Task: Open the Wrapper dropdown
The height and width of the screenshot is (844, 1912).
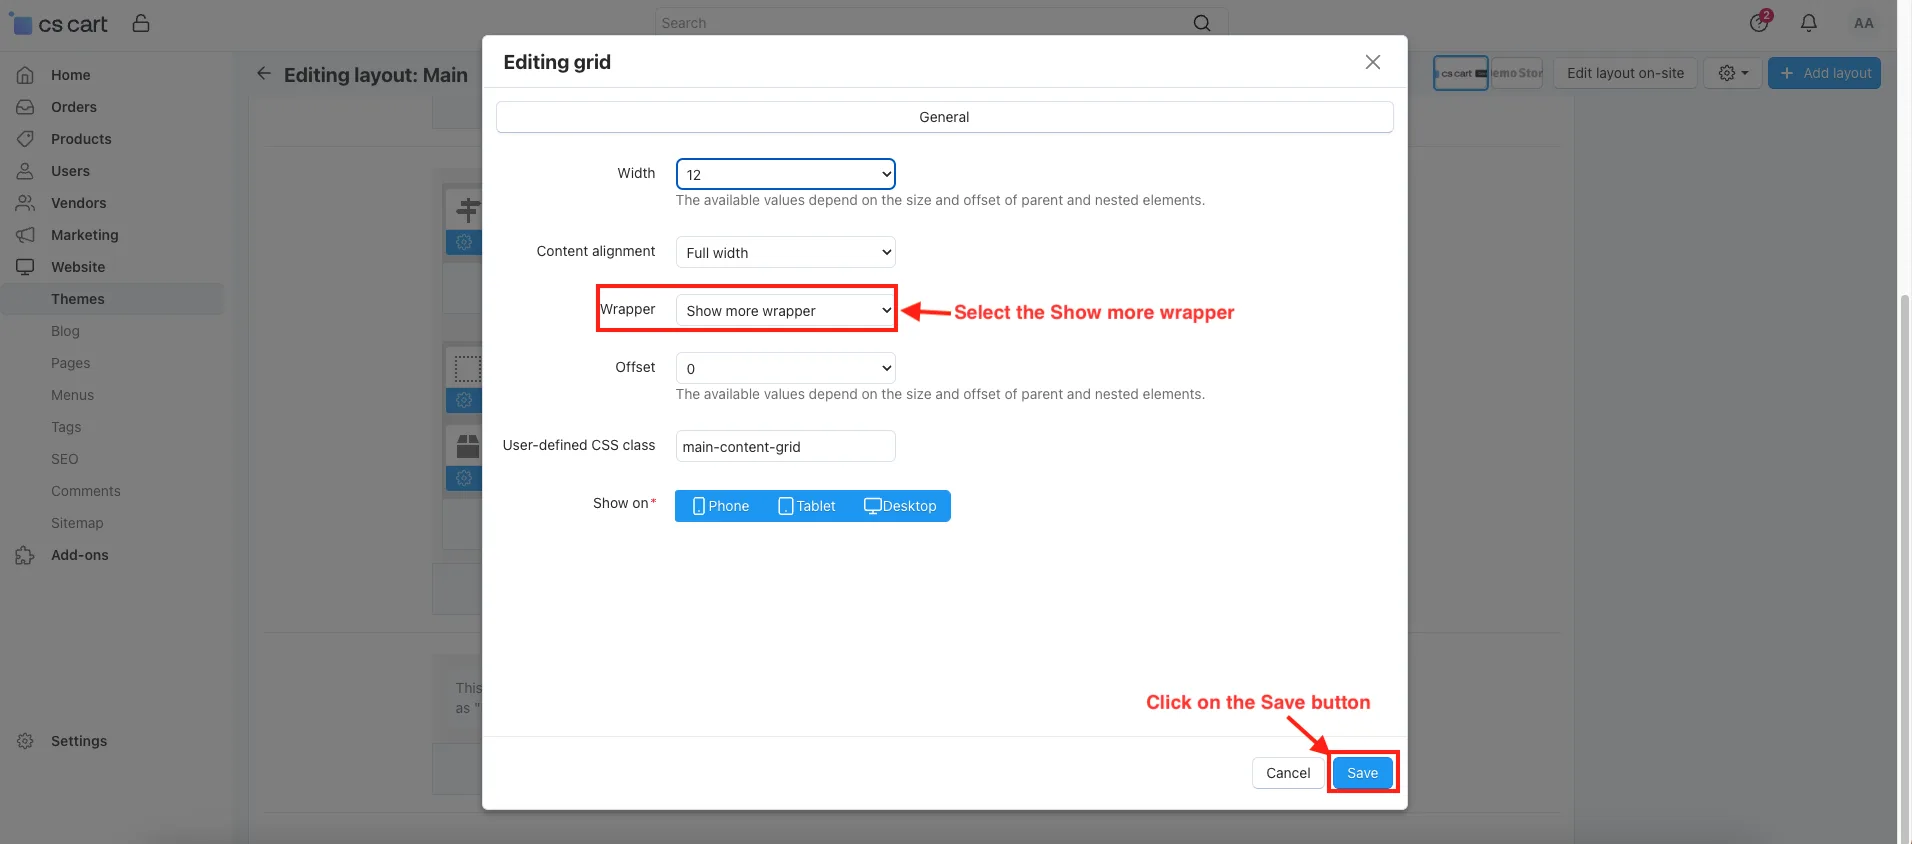Action: coord(786,310)
